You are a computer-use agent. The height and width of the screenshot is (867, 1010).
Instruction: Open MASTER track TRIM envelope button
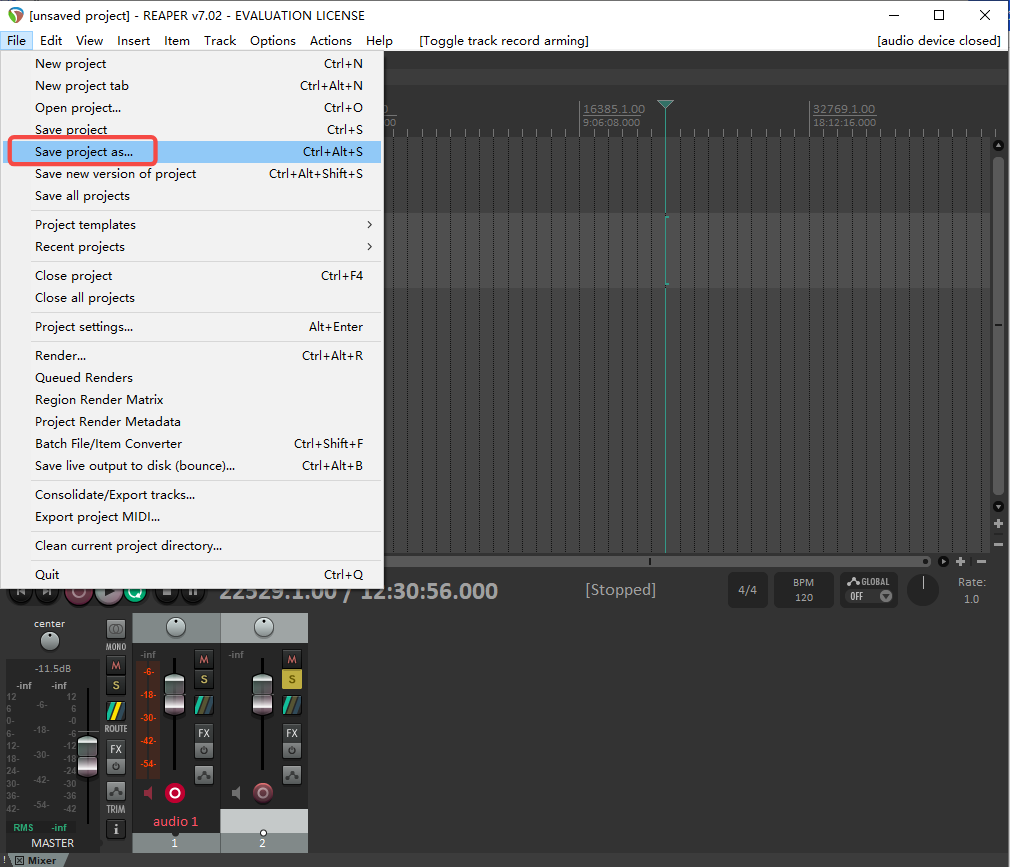tap(116, 790)
